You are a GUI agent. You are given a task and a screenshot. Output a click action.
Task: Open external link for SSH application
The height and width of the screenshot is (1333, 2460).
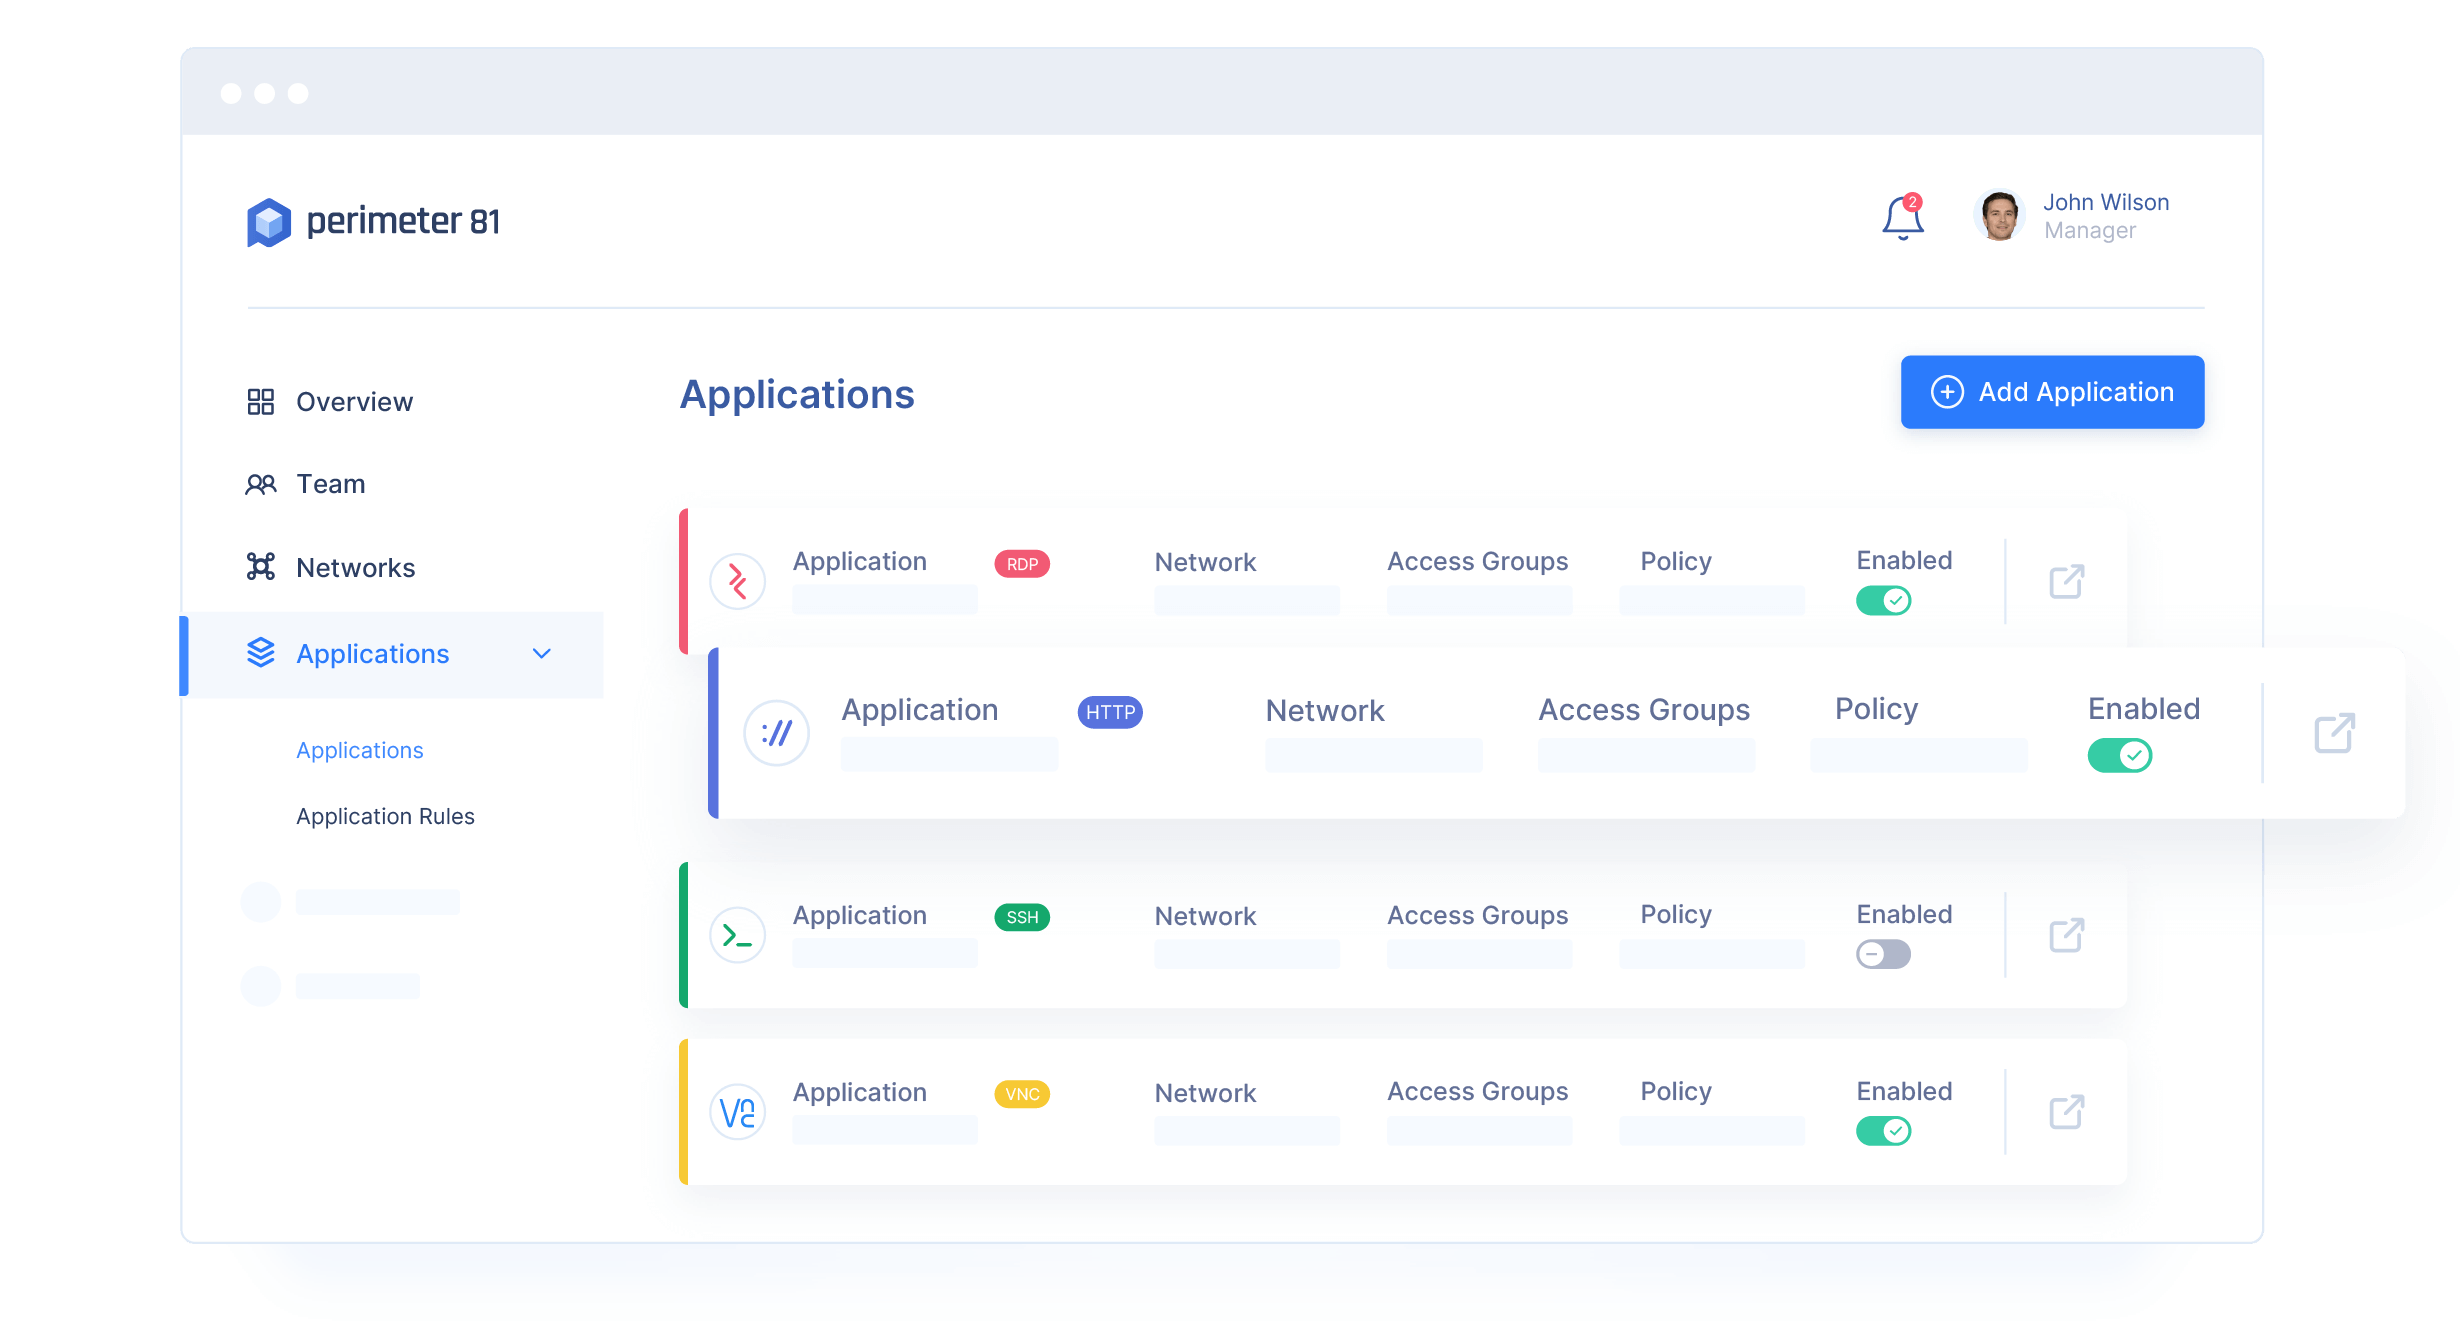[2066, 935]
